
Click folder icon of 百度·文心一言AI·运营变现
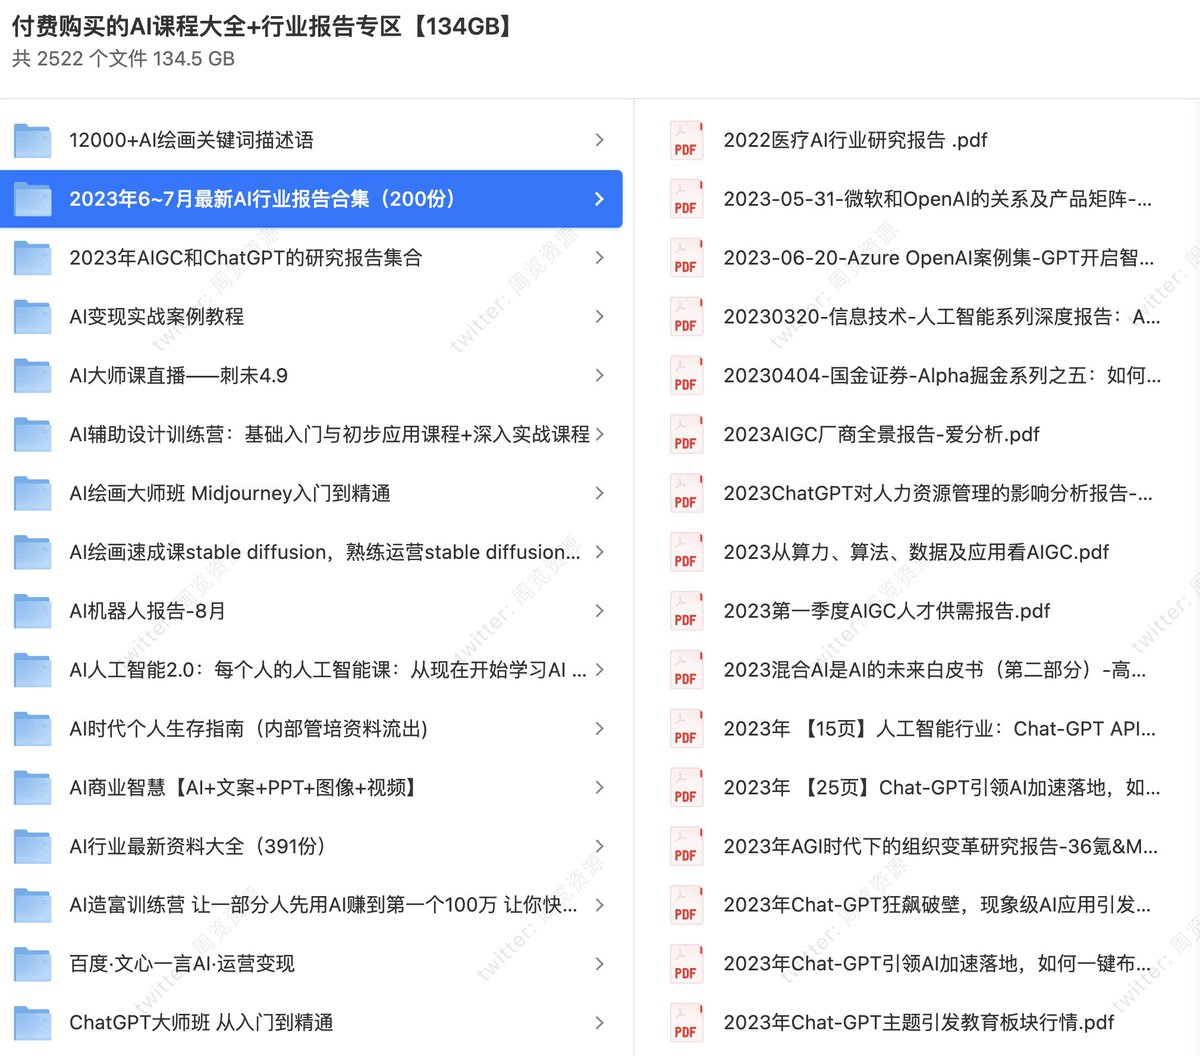click(x=33, y=964)
